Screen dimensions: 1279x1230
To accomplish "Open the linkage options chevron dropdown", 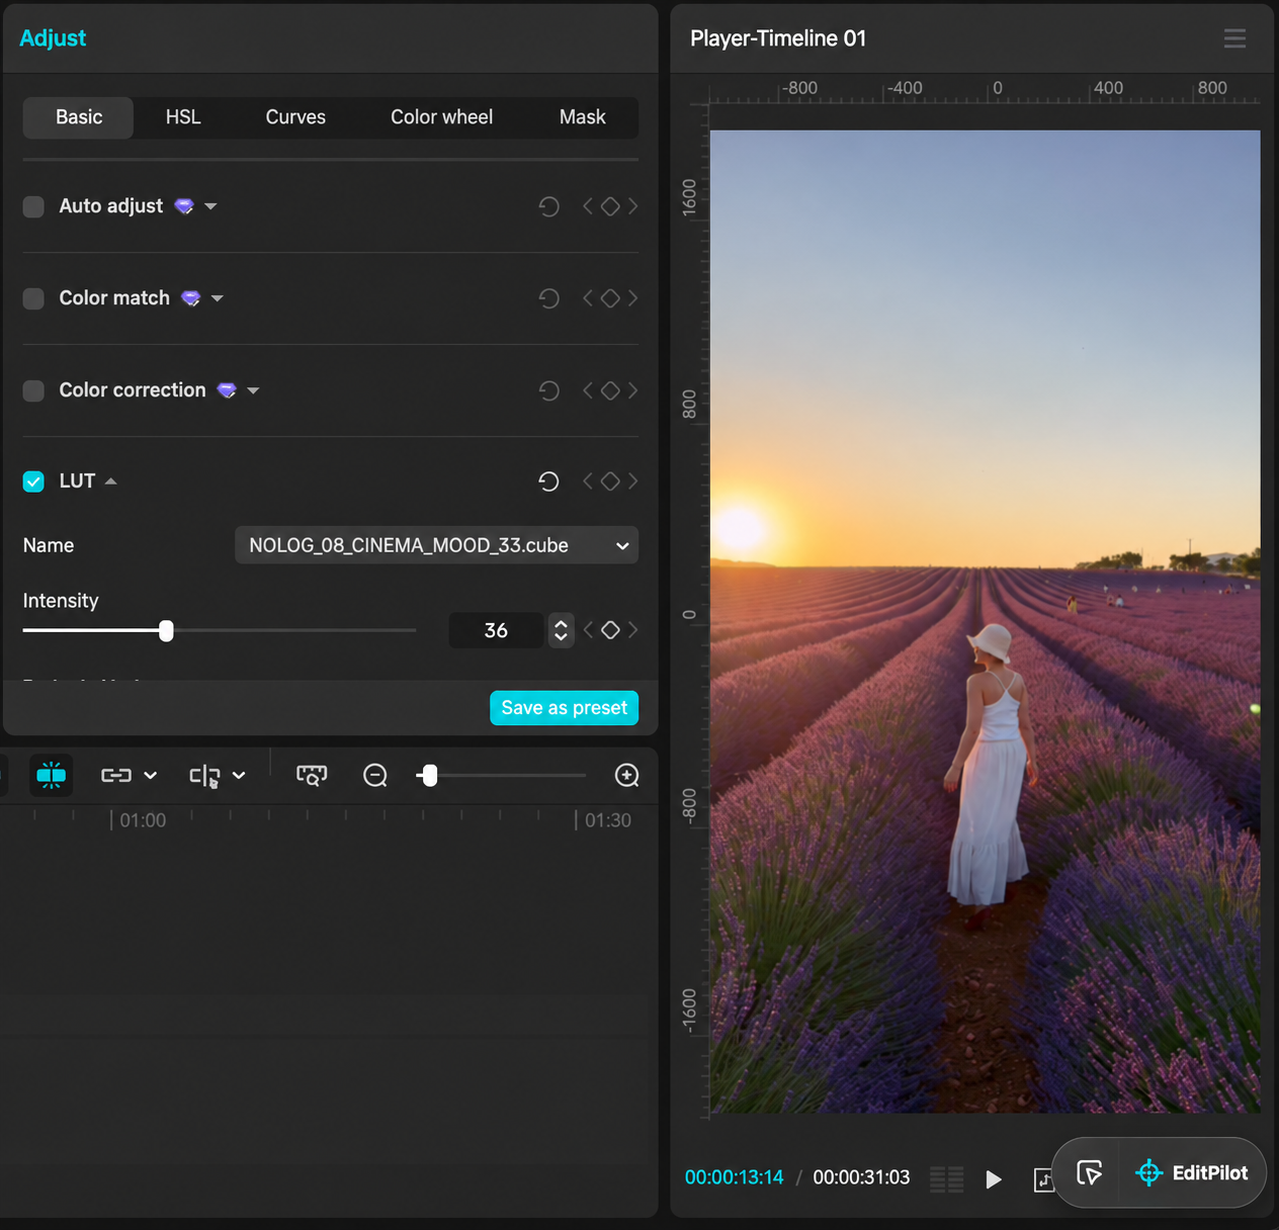I will click(x=151, y=775).
